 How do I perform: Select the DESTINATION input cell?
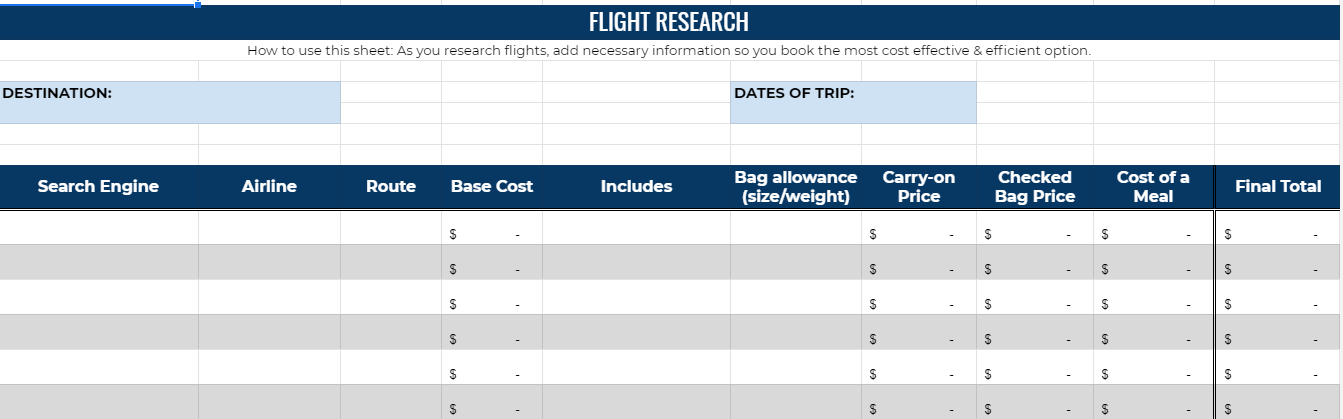point(170,102)
